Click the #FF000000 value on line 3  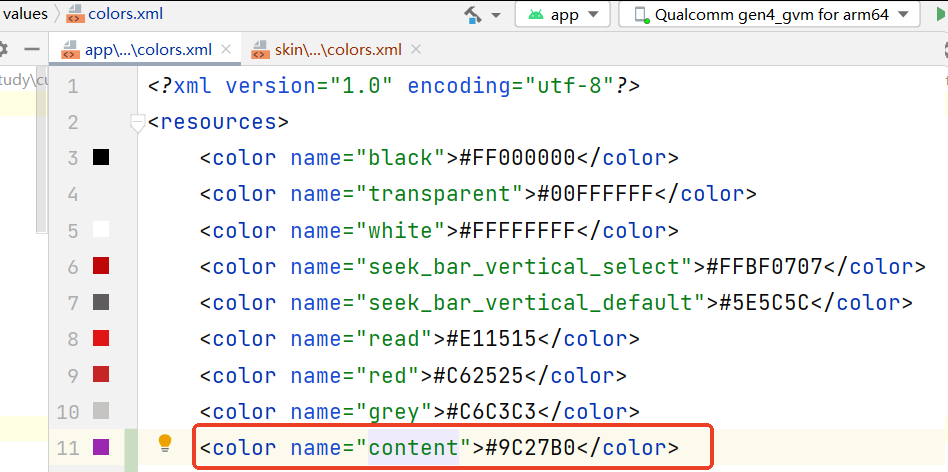[x=517, y=158]
